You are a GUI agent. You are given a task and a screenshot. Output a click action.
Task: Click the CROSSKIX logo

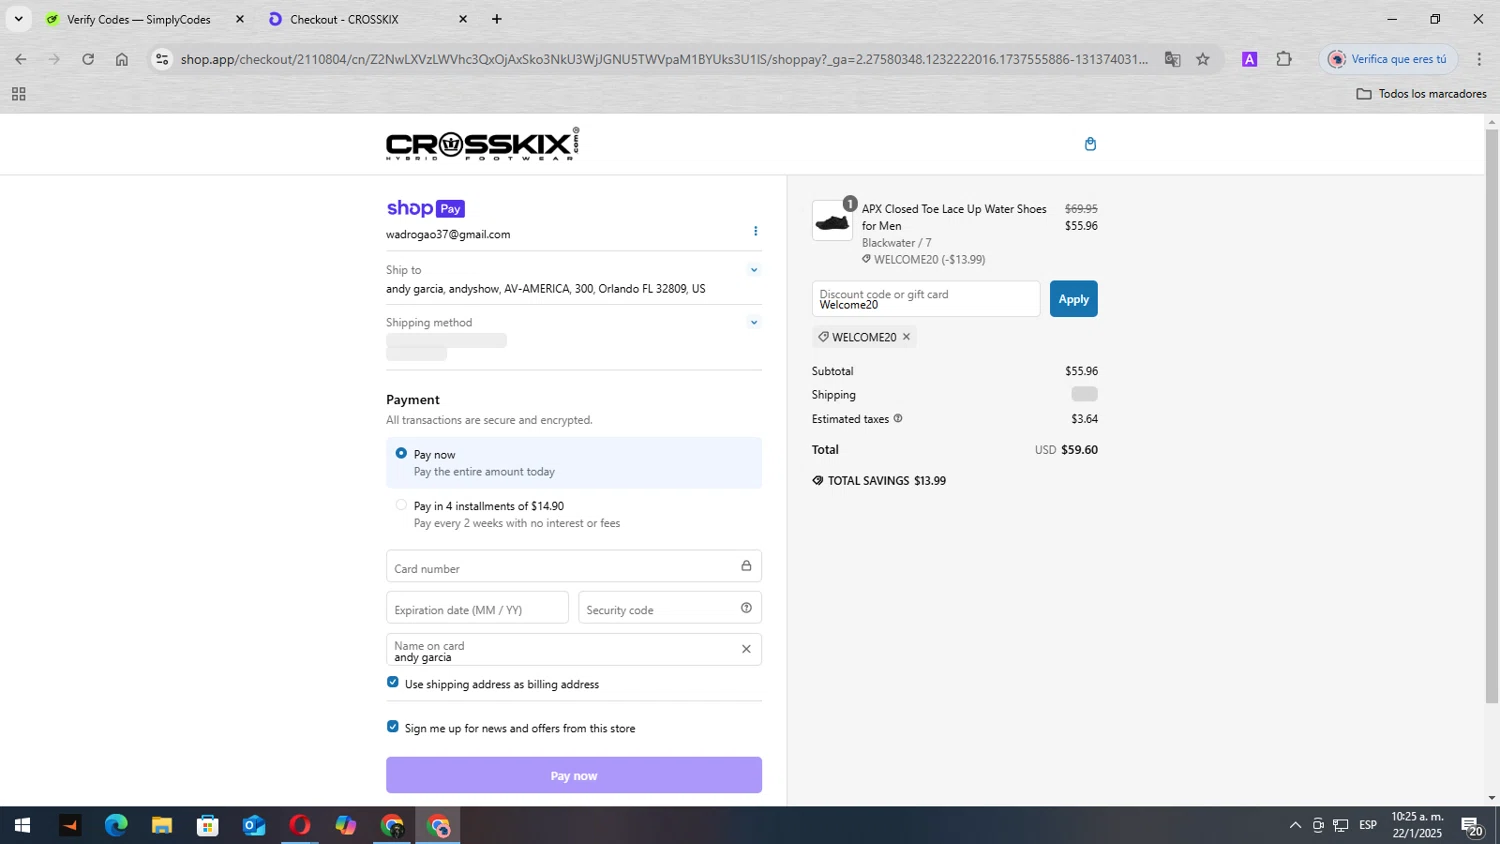(x=482, y=144)
